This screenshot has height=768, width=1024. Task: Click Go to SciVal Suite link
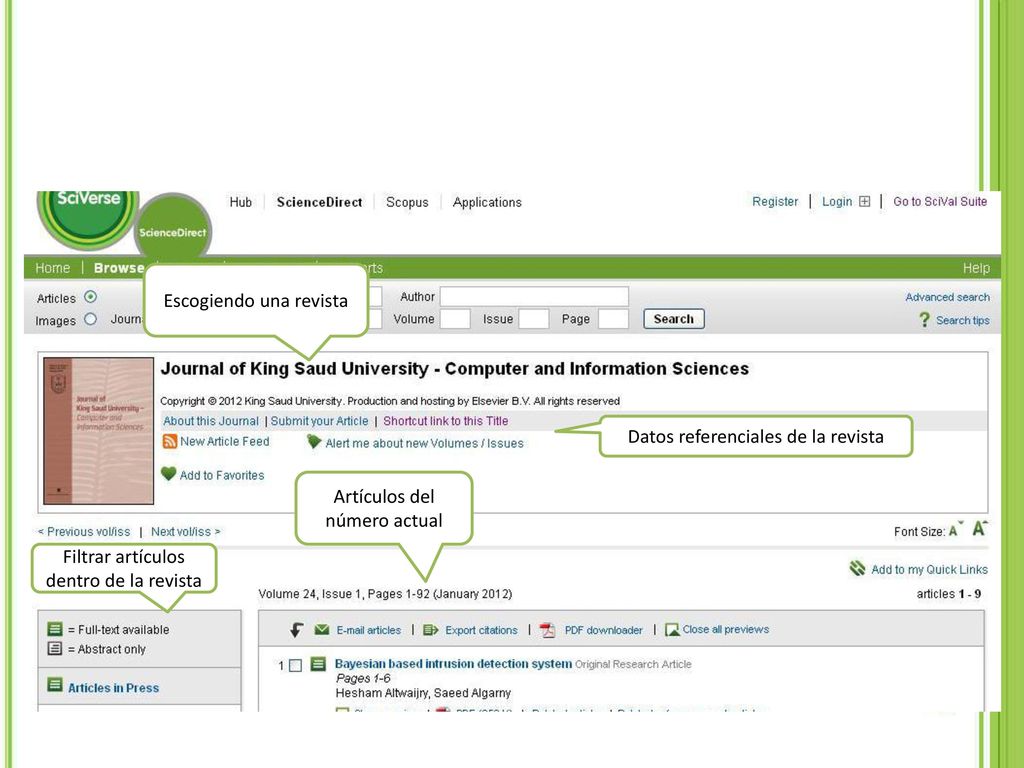pos(940,202)
